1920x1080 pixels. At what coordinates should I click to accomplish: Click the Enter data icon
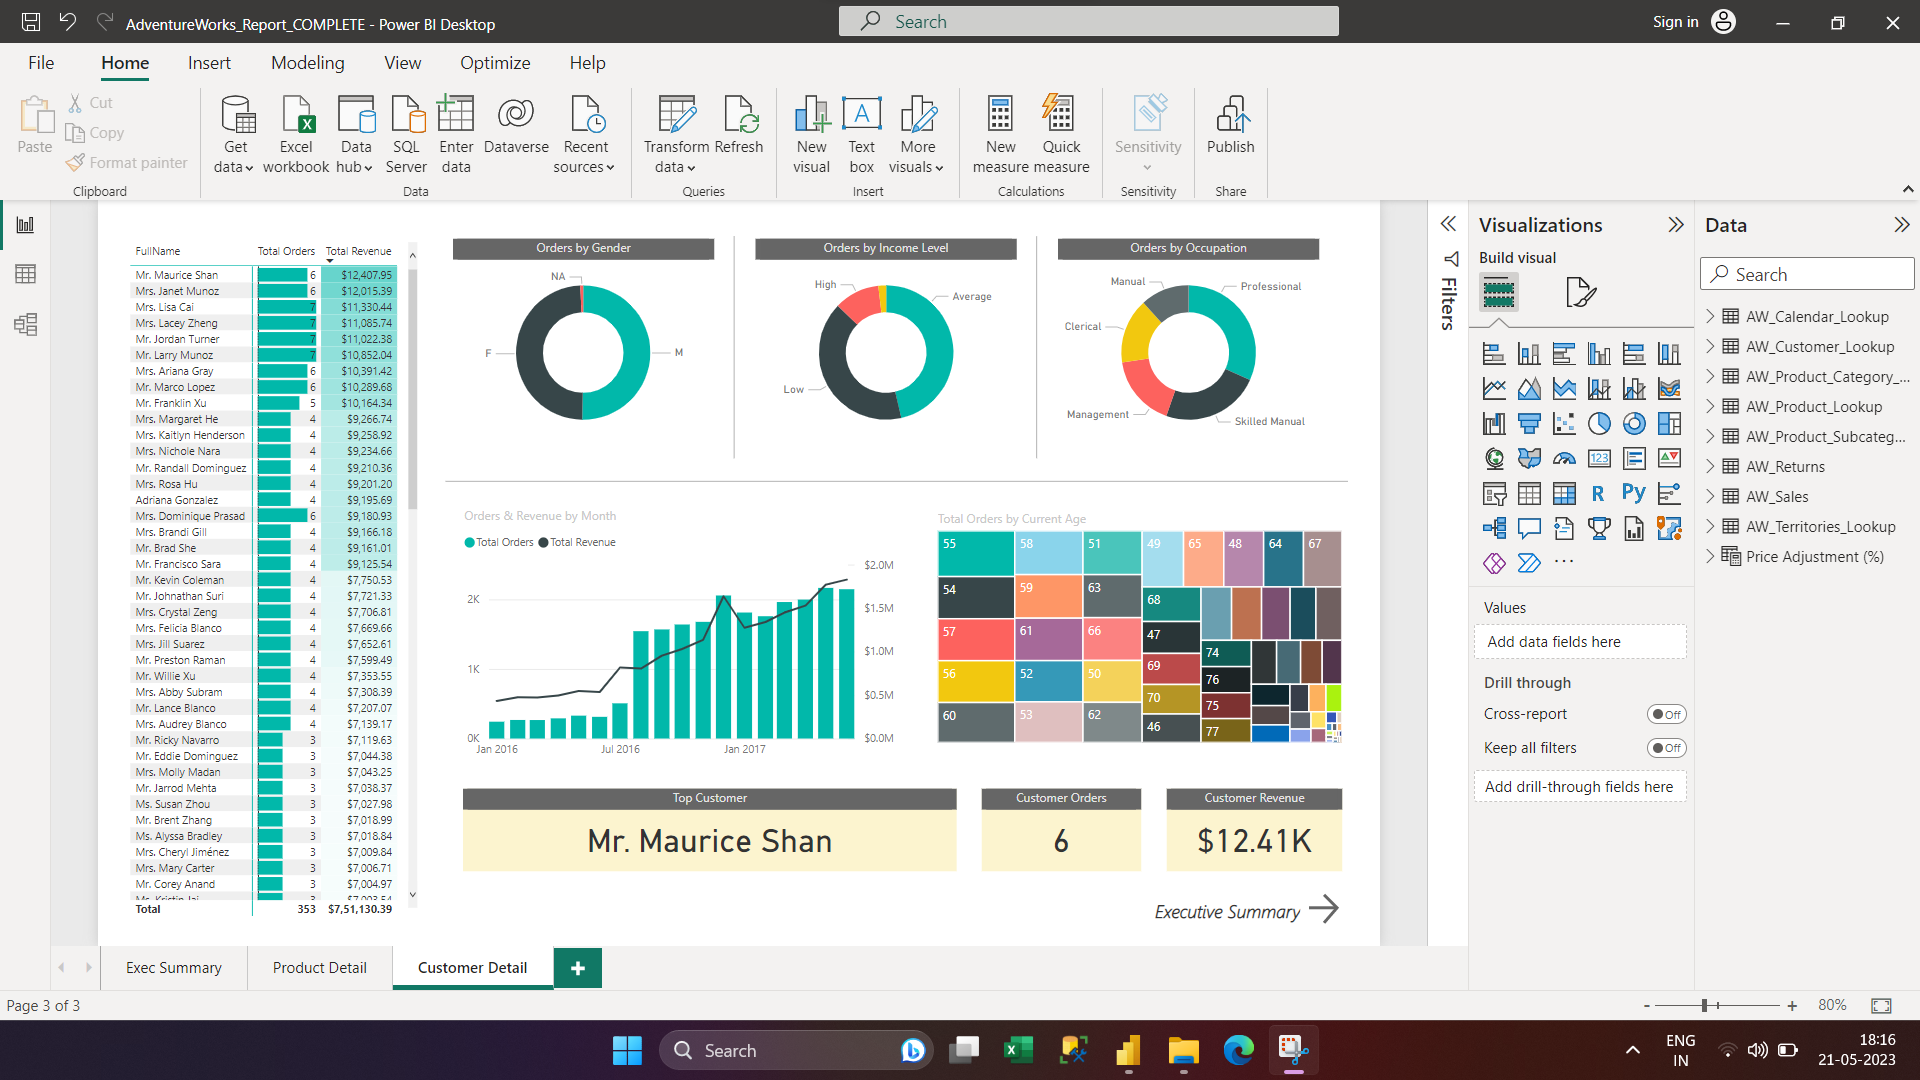tap(456, 114)
